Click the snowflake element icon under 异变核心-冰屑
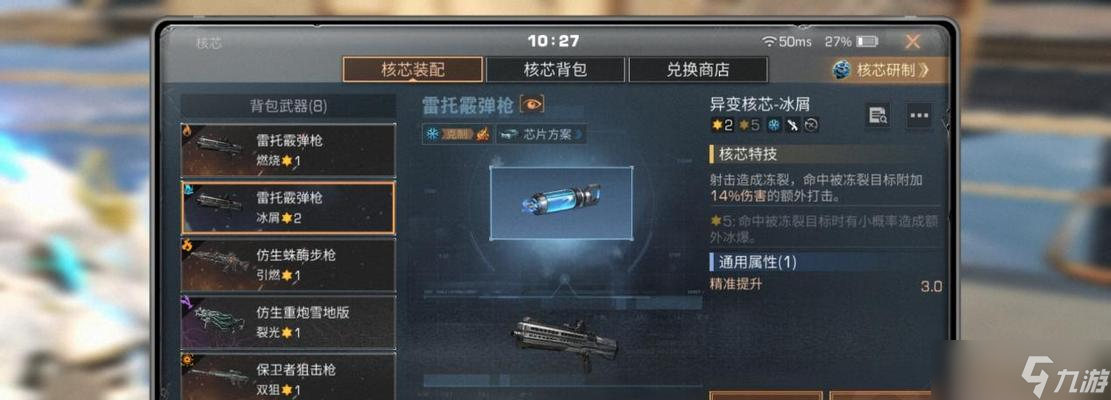The width and height of the screenshot is (1111, 400). click(x=774, y=125)
